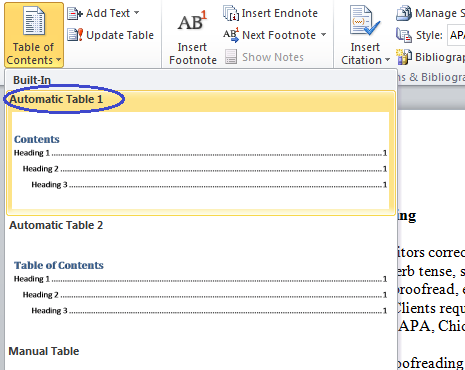465x370 pixels.
Task: Click the Bibliography icon
Action: [404, 57]
